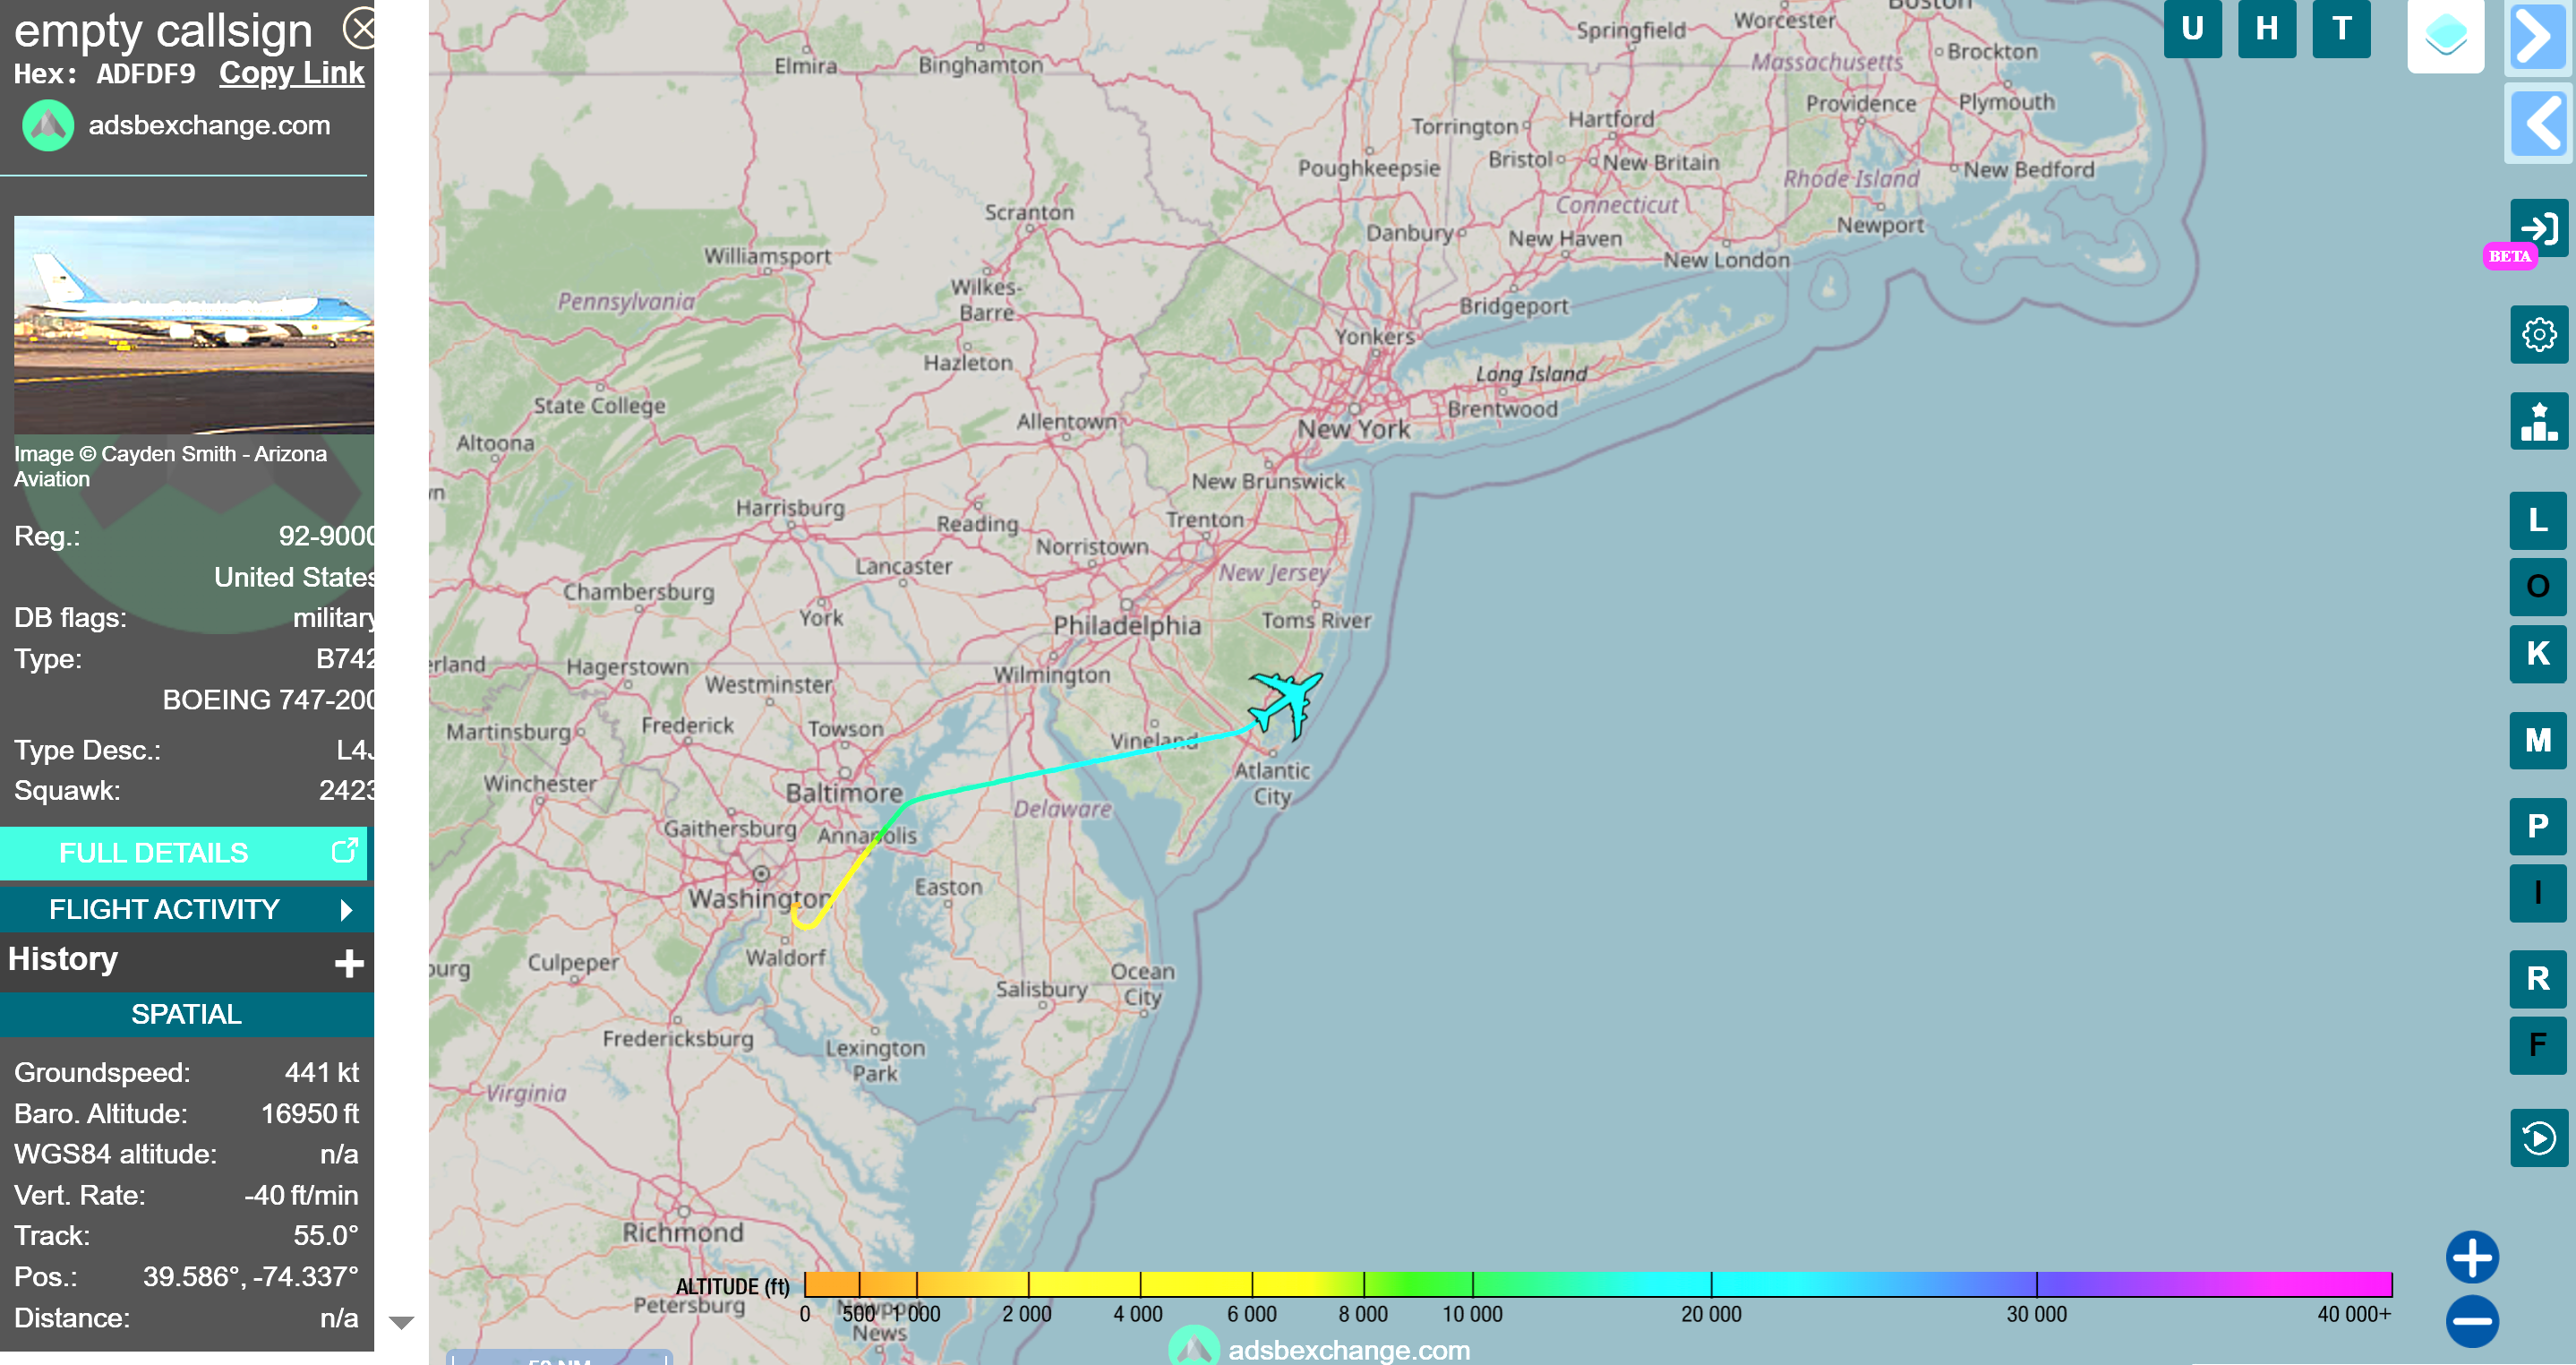The height and width of the screenshot is (1365, 2576).
Task: Click the map layers icon
Action: 2444,36
